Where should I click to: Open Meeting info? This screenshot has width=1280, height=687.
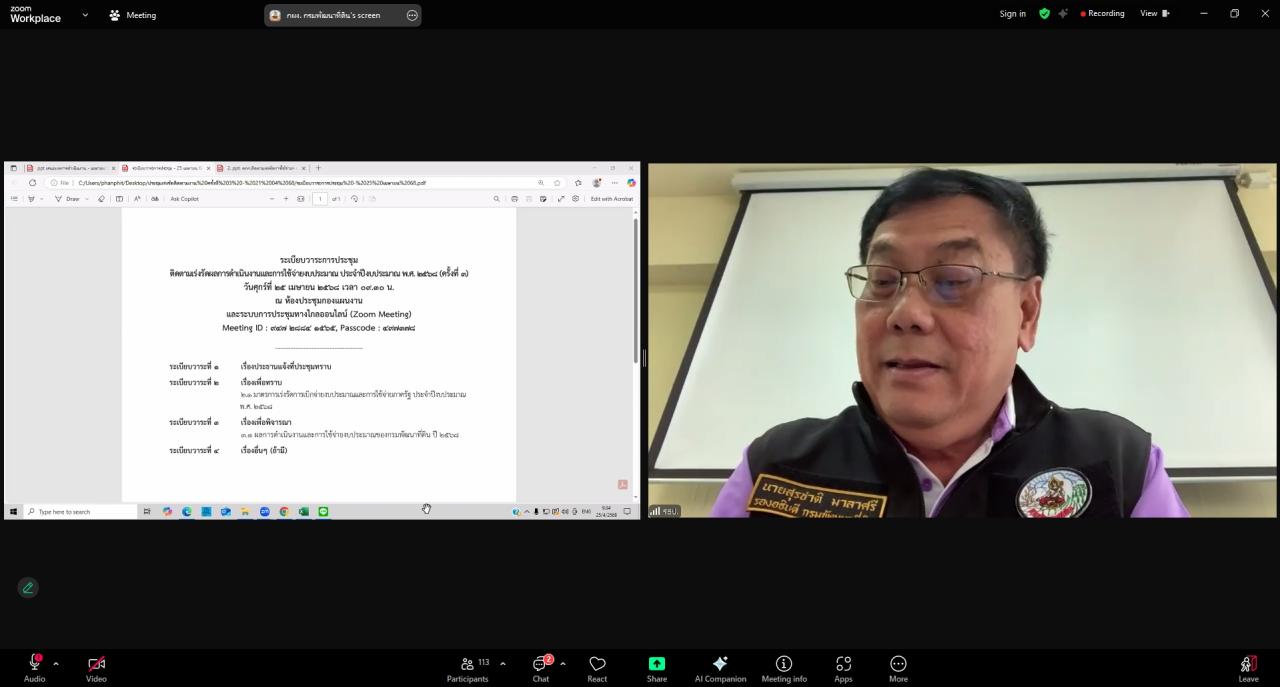click(784, 668)
